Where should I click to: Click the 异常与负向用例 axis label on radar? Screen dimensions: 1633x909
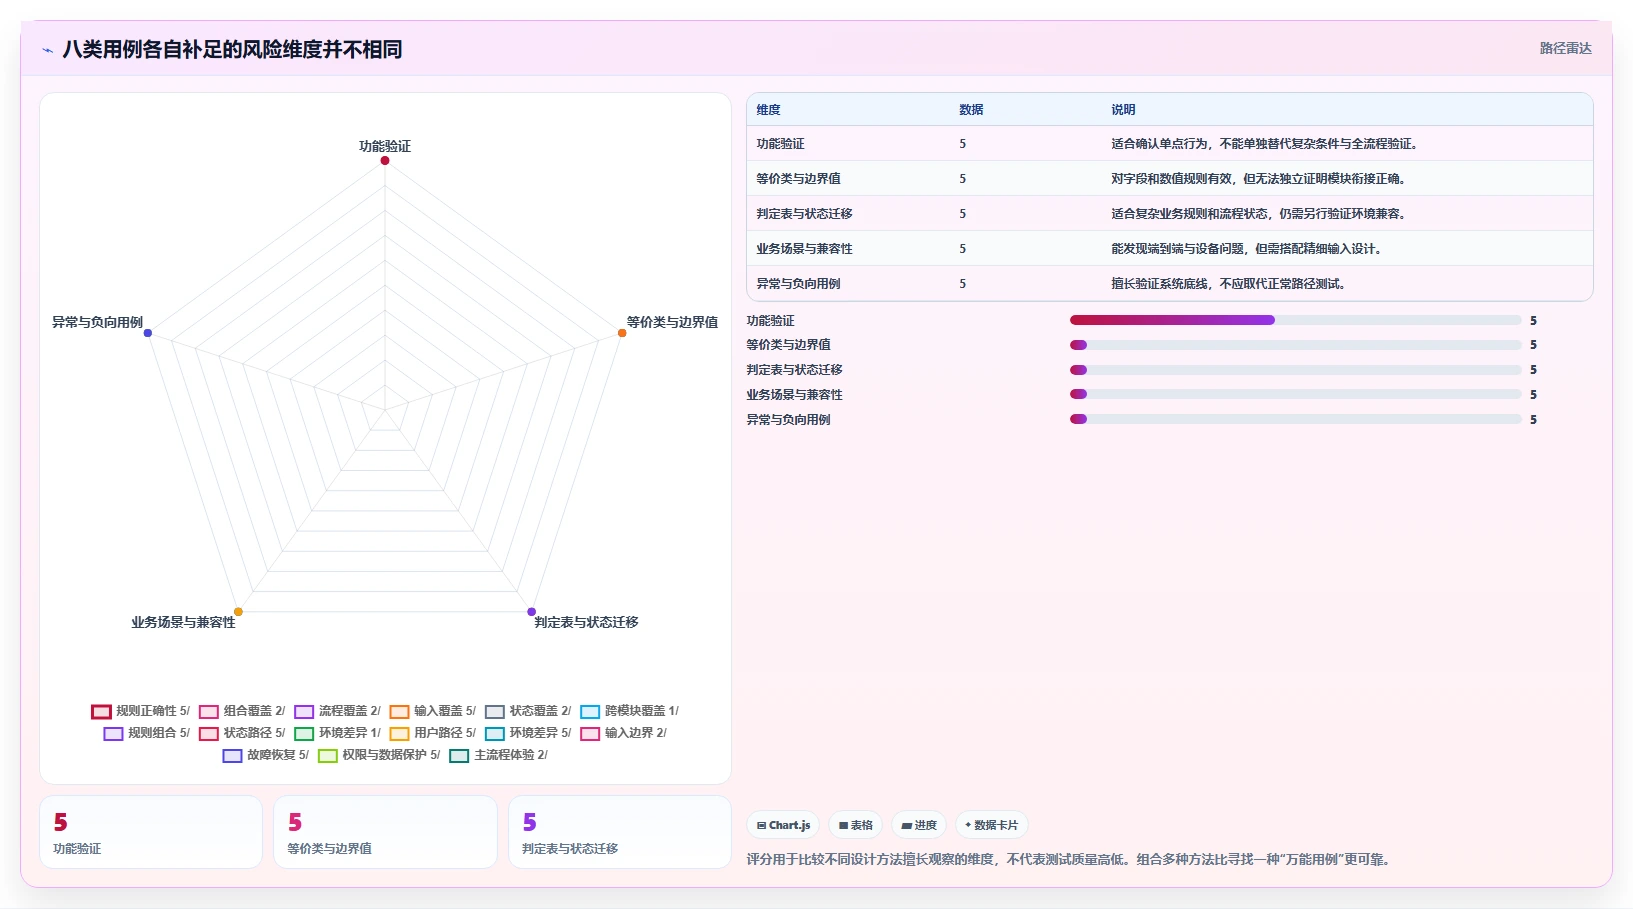point(97,322)
